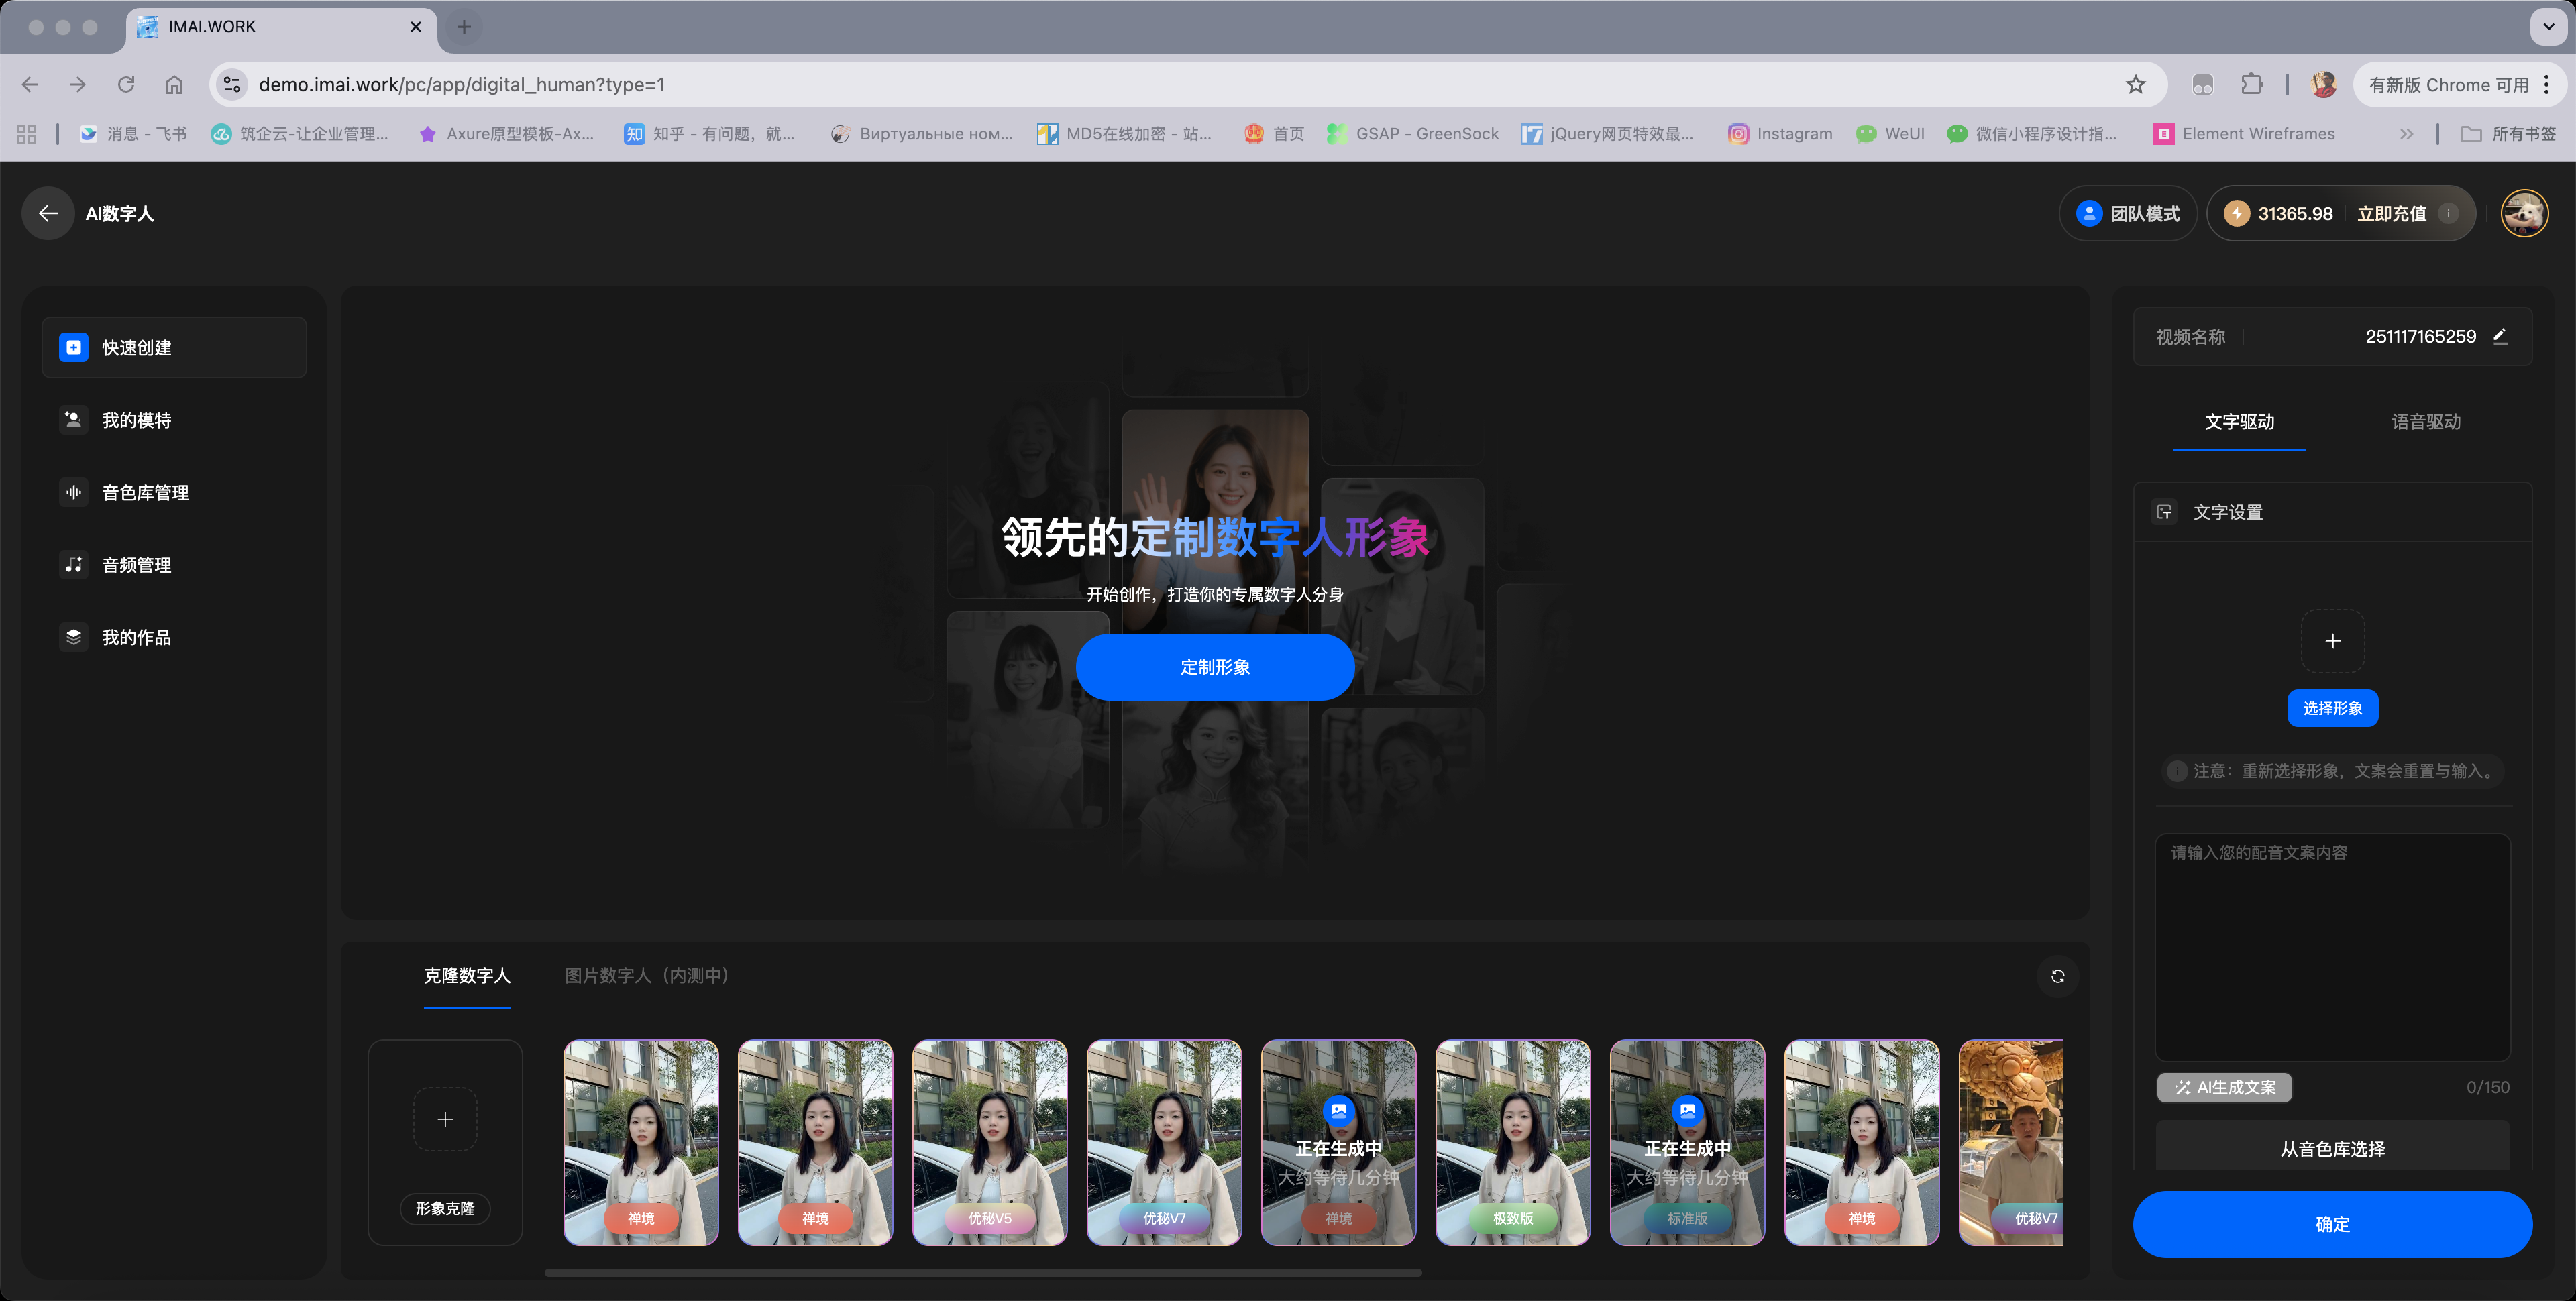The image size is (2576, 1301).
Task: Toggle 团队模式 team mode
Action: click(x=2128, y=213)
